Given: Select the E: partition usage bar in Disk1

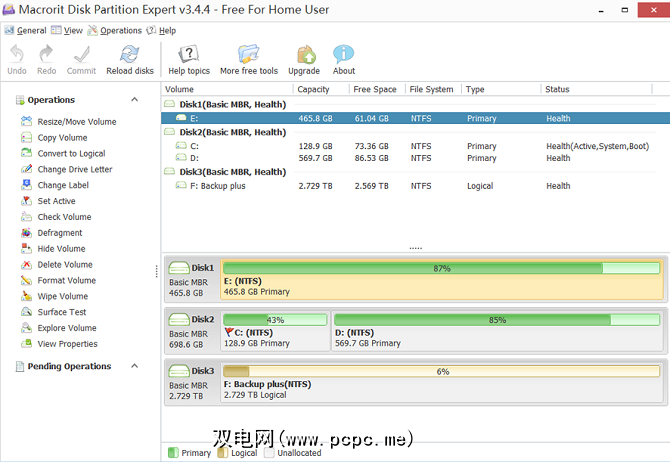Looking at the screenshot, I should point(441,268).
